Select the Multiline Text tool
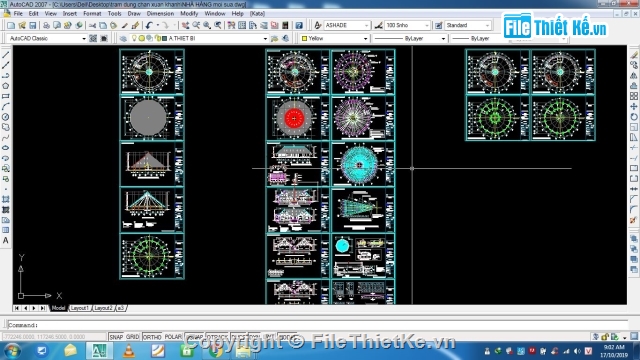The height and width of the screenshot is (360, 640). (x=6, y=240)
